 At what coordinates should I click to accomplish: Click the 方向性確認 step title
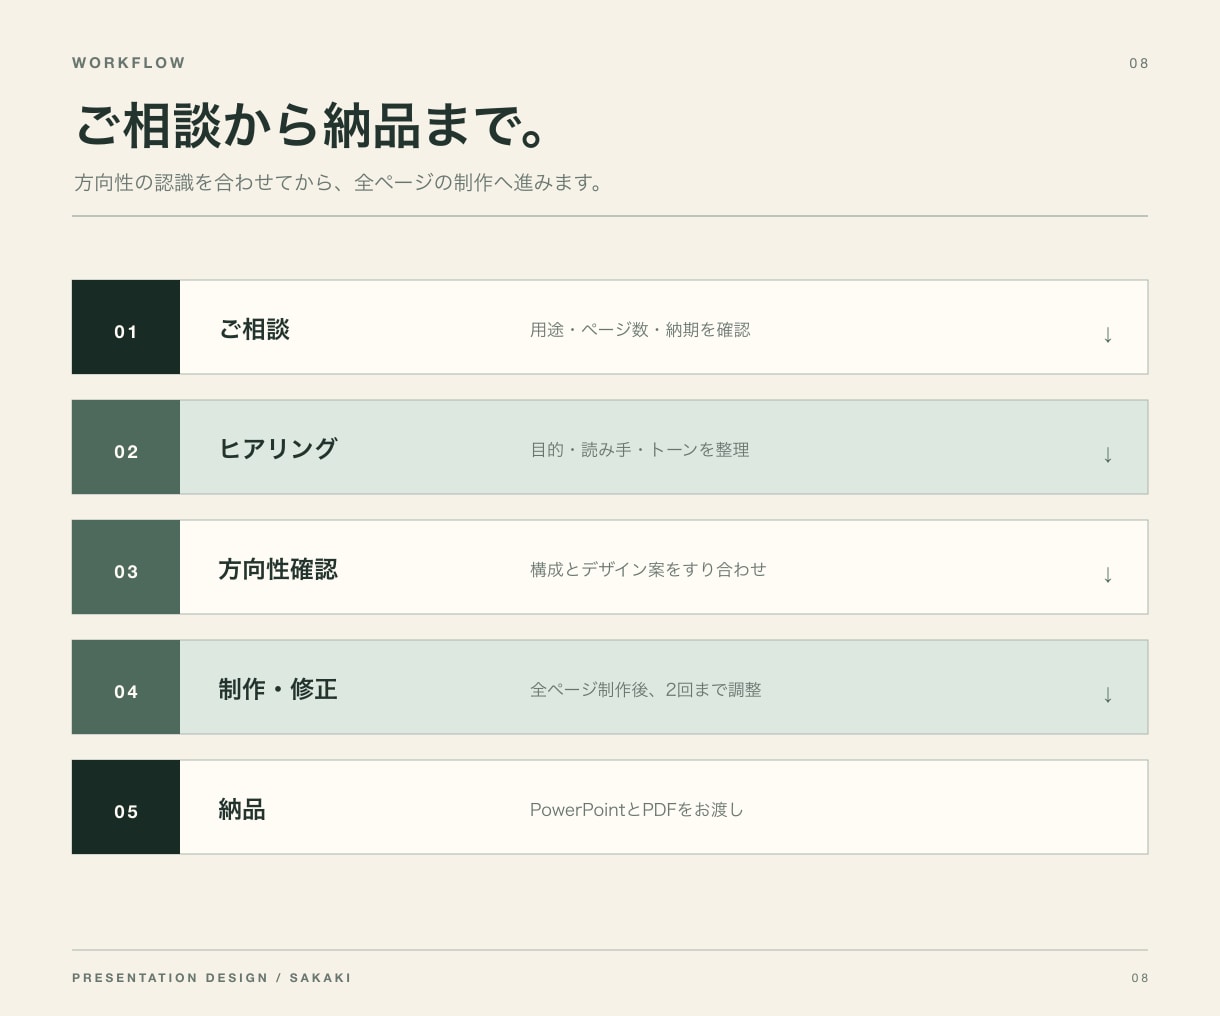coord(278,569)
